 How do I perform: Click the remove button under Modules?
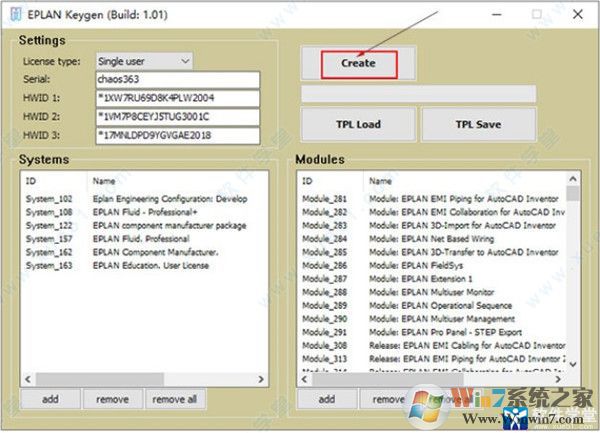tap(389, 399)
